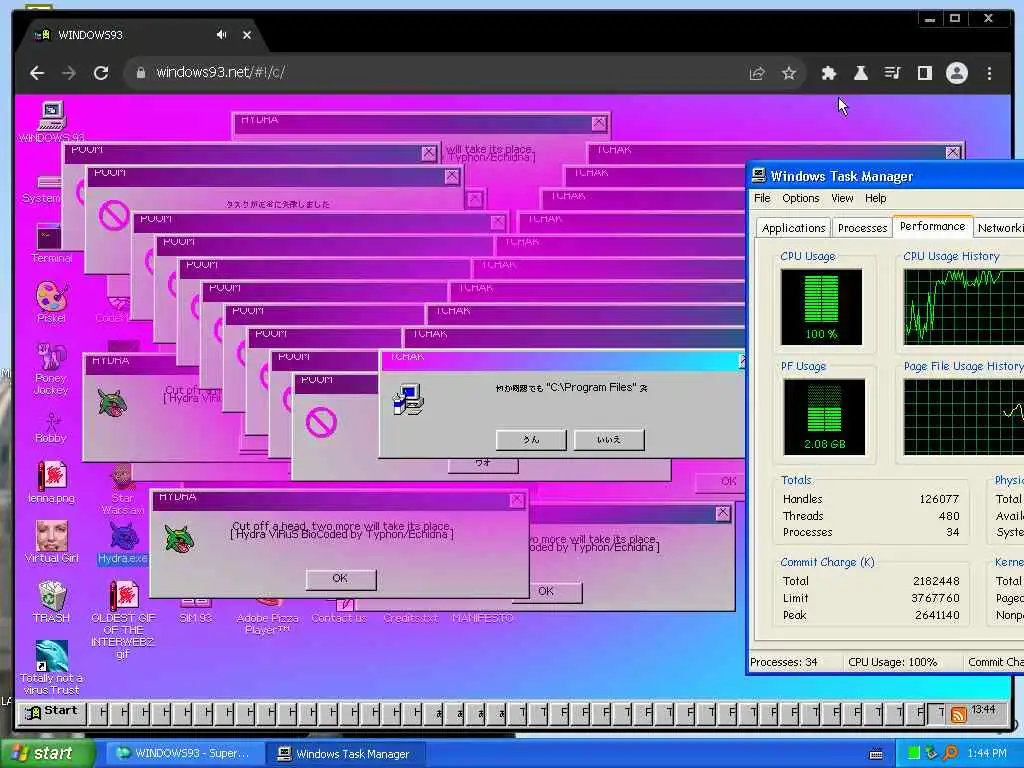
Task: Open the Robby desktop icon
Action: pyautogui.click(x=51, y=428)
